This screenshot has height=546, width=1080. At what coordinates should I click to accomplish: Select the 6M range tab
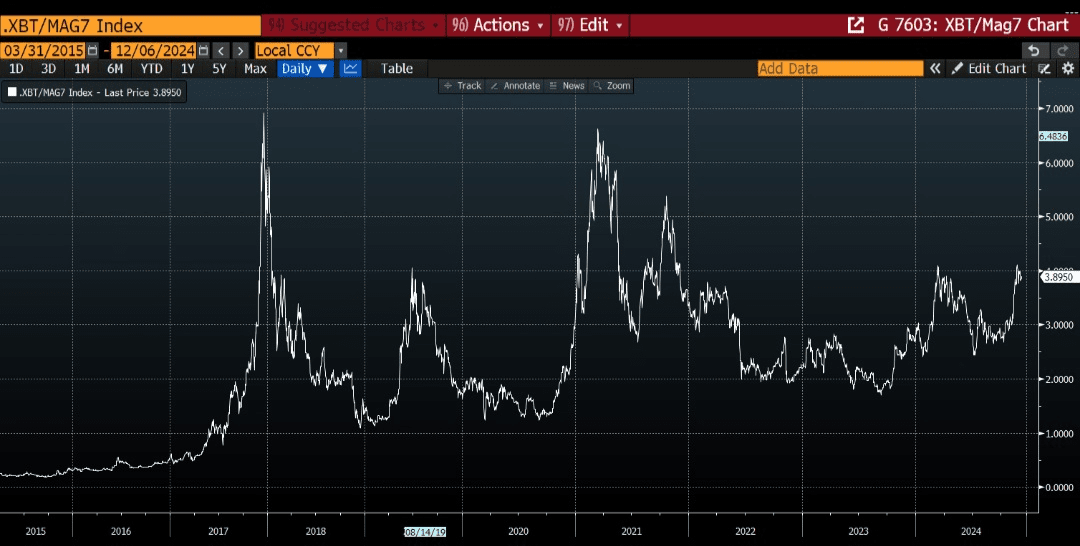pyautogui.click(x=115, y=68)
